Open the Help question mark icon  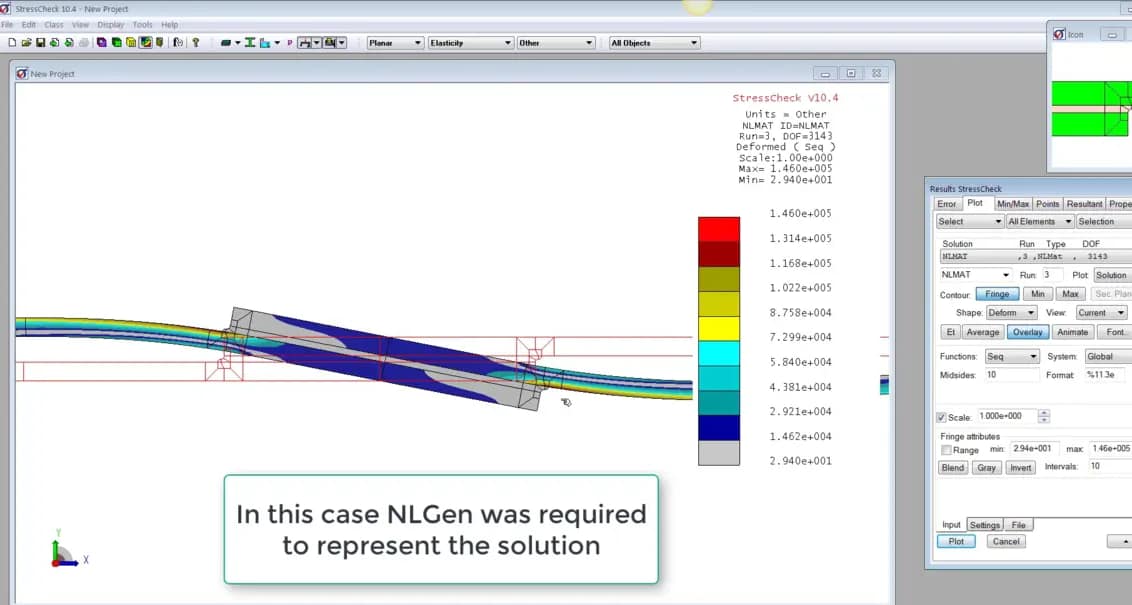194,42
